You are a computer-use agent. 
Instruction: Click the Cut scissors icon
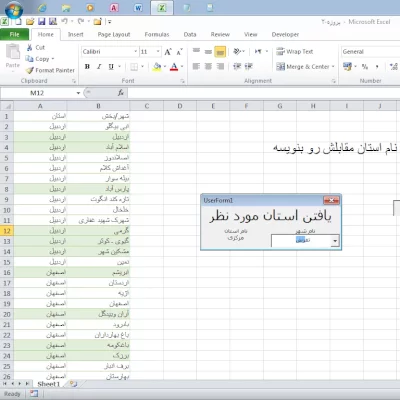click(x=30, y=47)
